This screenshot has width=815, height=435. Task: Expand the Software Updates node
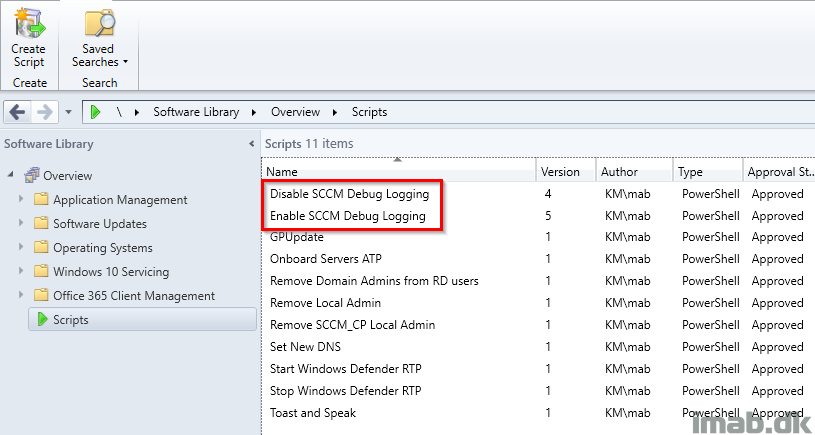[x=21, y=223]
